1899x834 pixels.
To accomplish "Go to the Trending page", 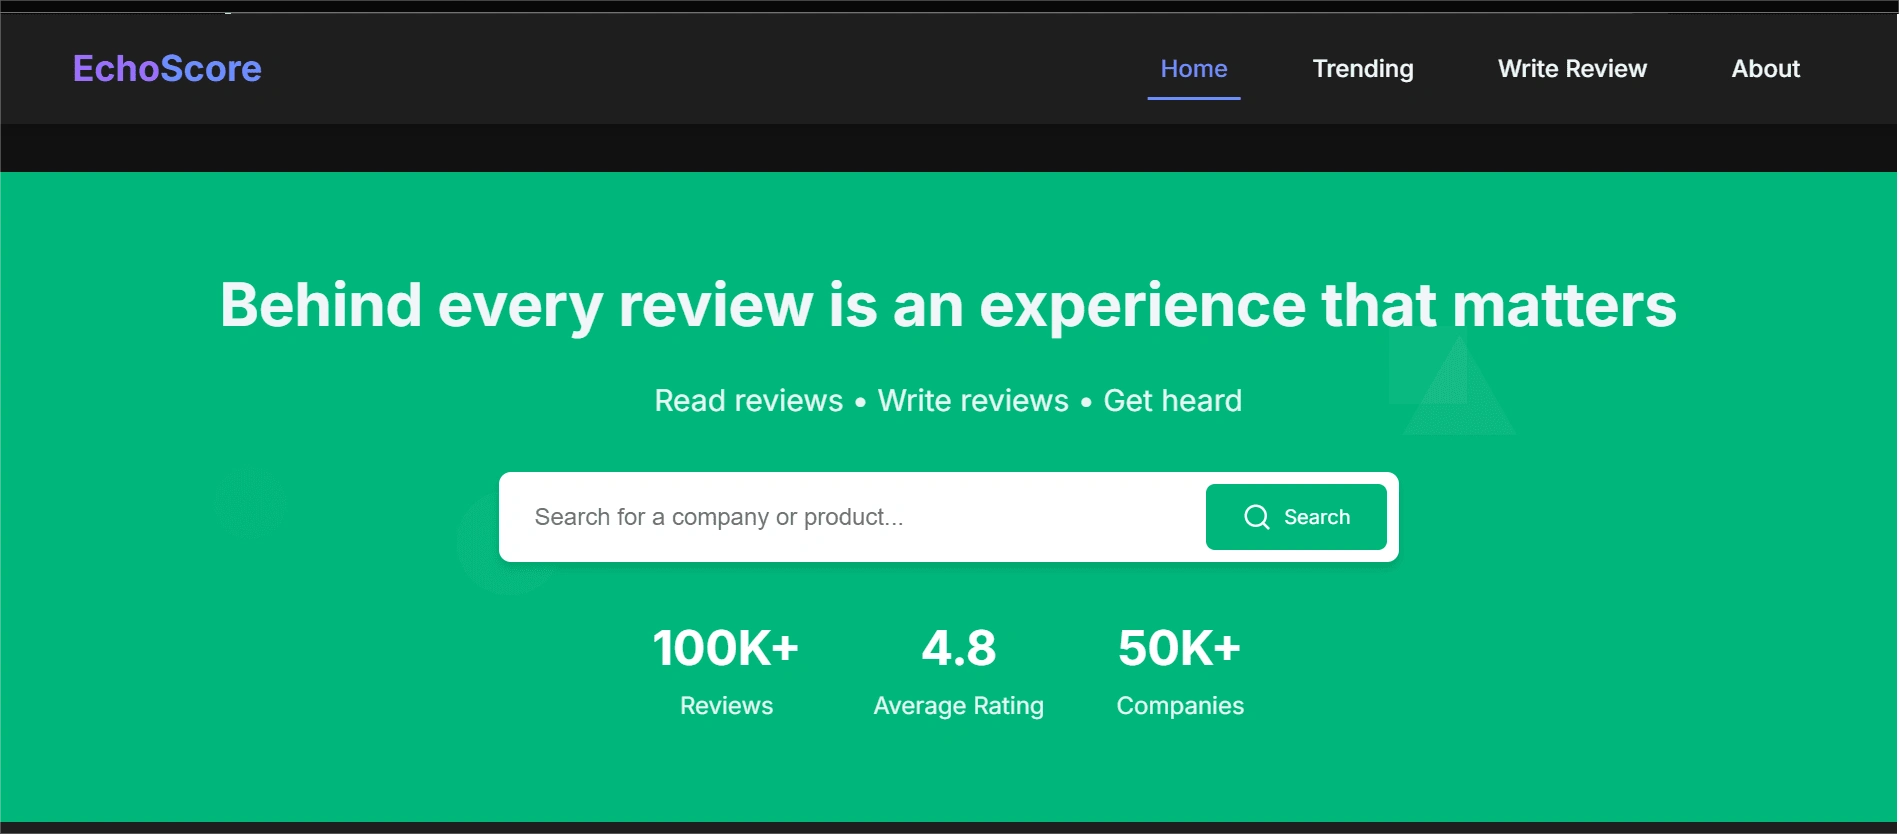I will tap(1363, 69).
